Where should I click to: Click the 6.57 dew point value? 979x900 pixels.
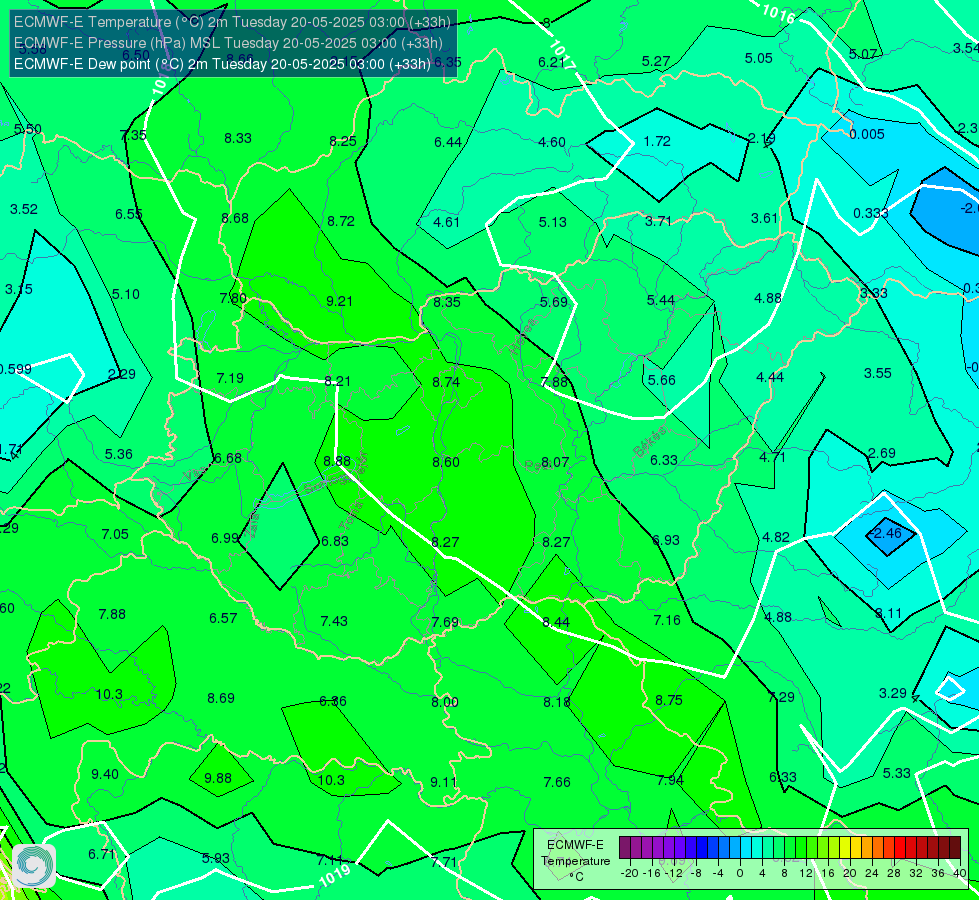[x=223, y=618]
